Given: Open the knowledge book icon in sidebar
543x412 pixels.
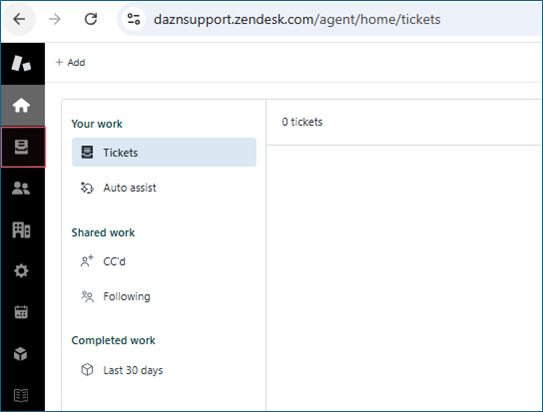Looking at the screenshot, I should [x=21, y=395].
